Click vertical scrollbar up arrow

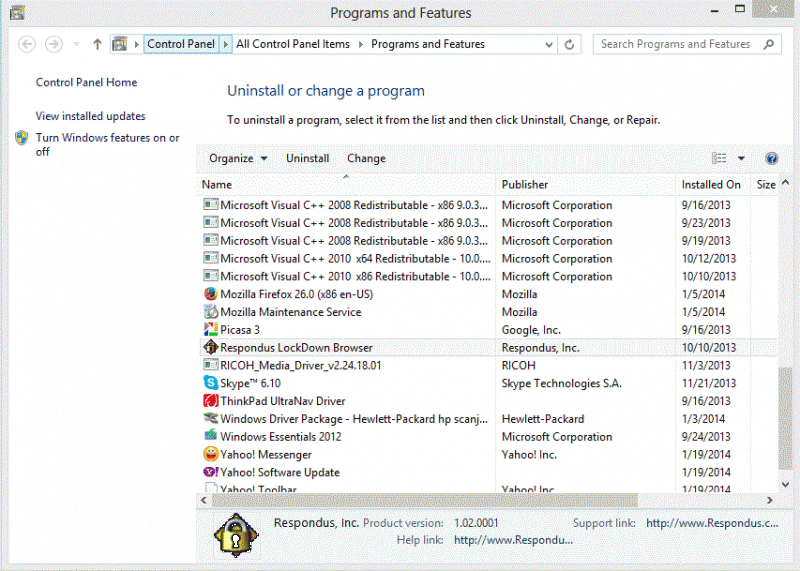click(x=785, y=183)
